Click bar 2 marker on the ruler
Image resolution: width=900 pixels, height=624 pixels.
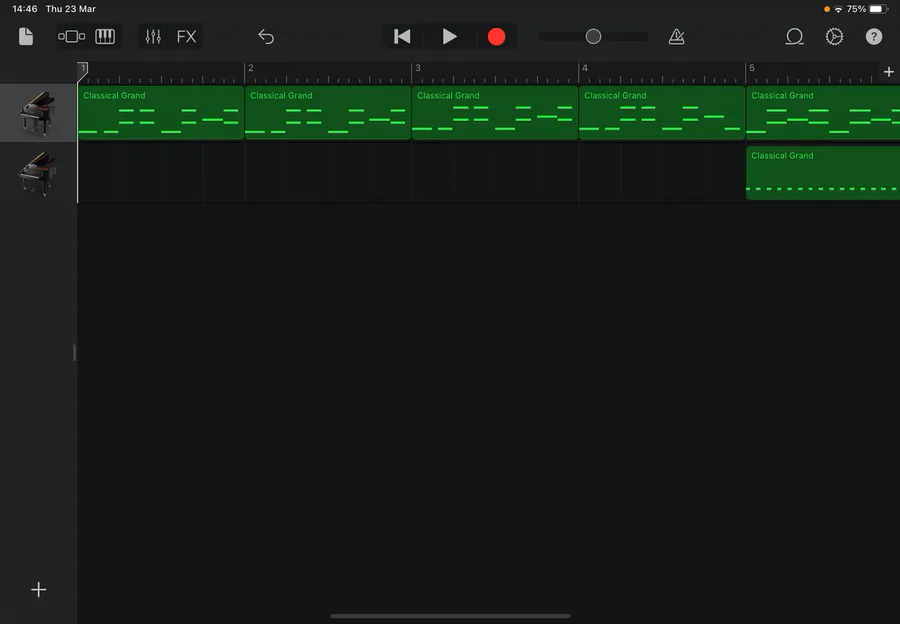250,68
